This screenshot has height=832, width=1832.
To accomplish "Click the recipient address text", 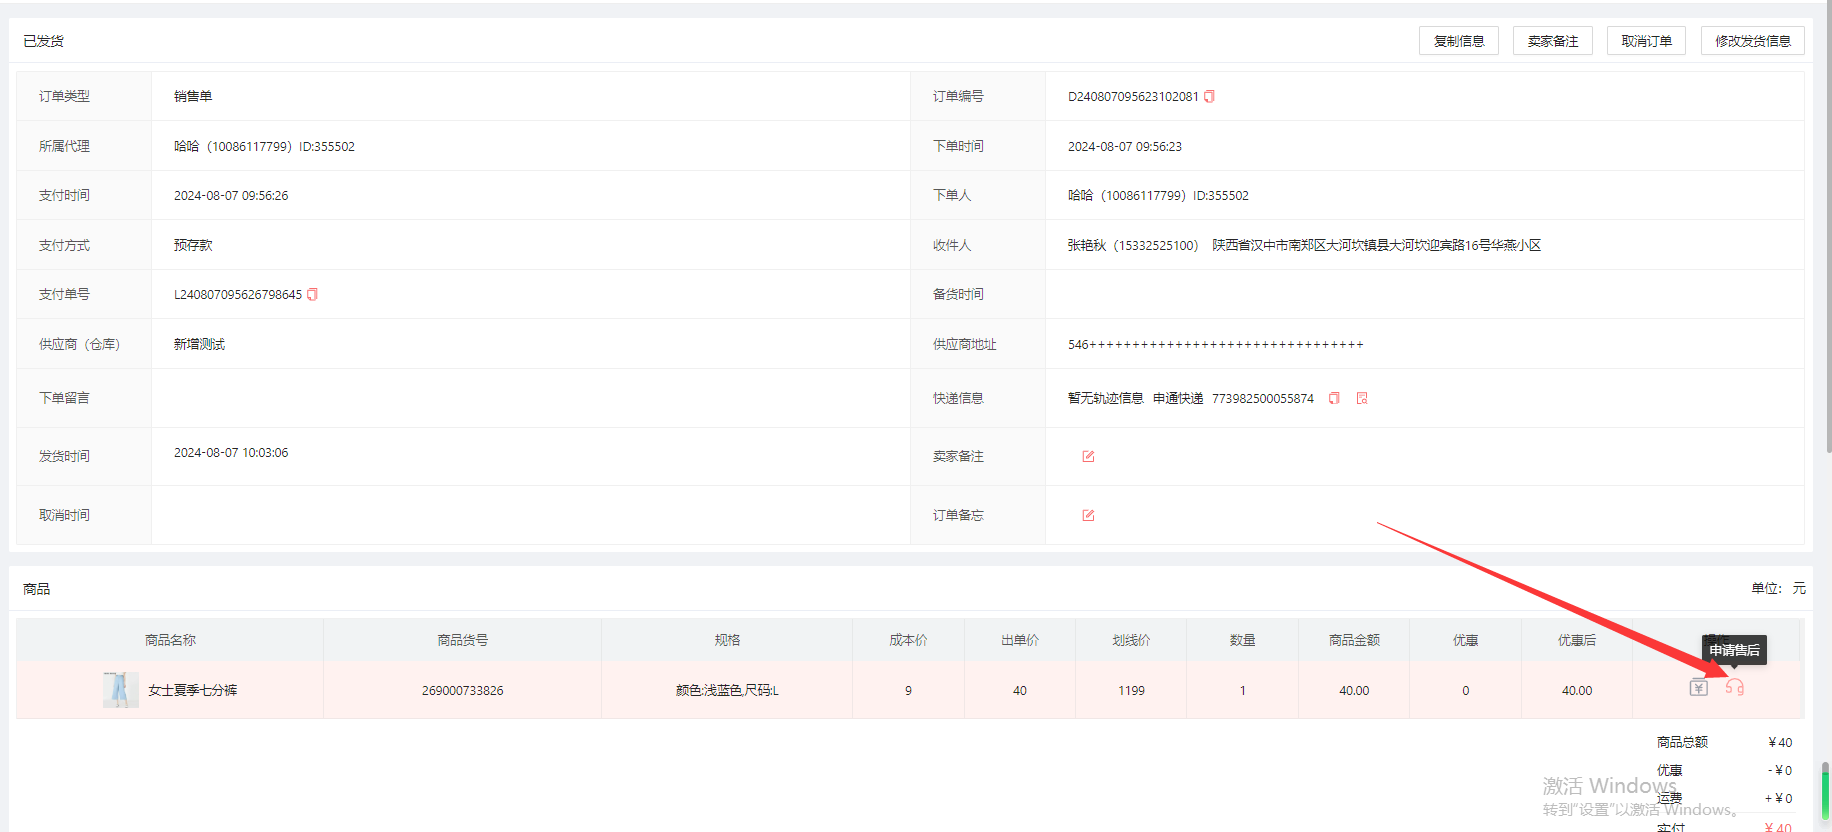I will [x=1376, y=246].
